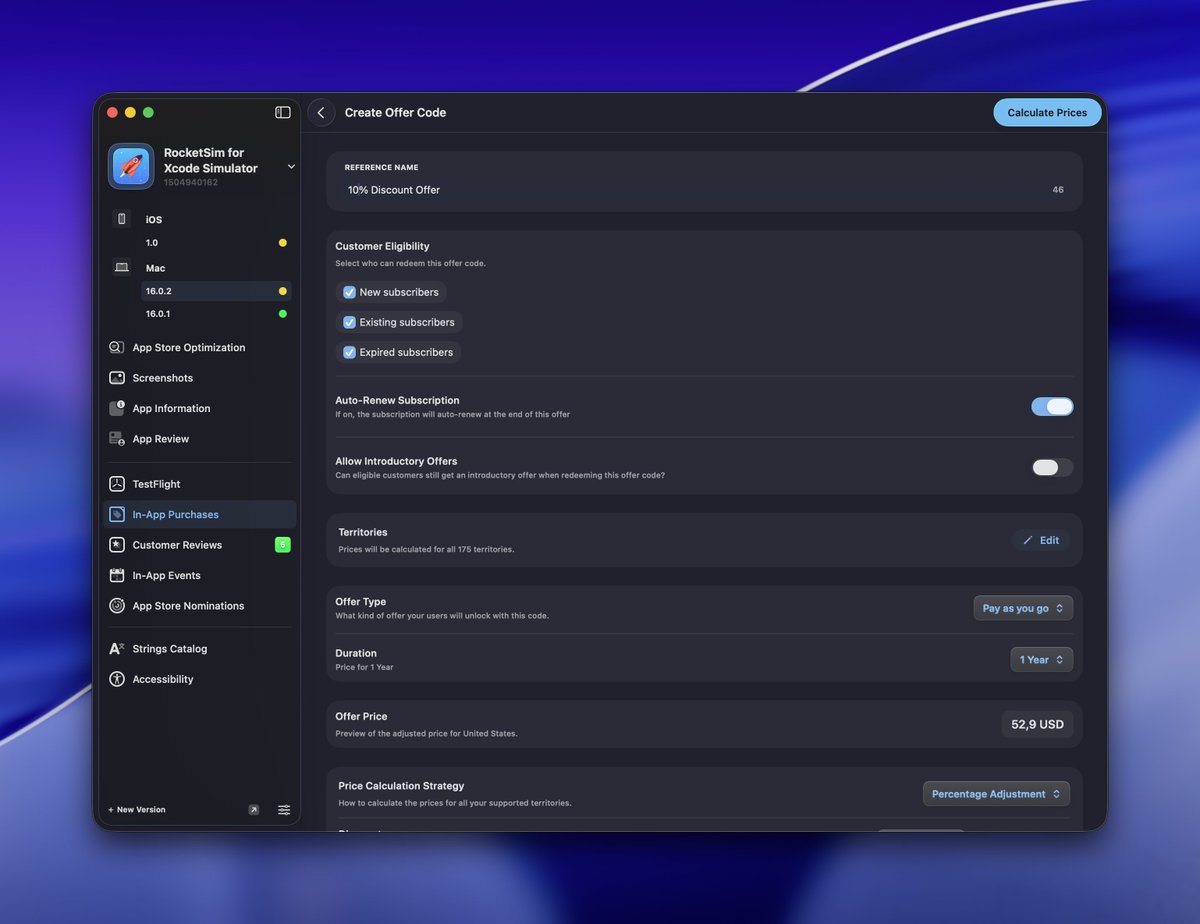
Task: Uncheck Existing subscribers checkbox
Action: [349, 322]
